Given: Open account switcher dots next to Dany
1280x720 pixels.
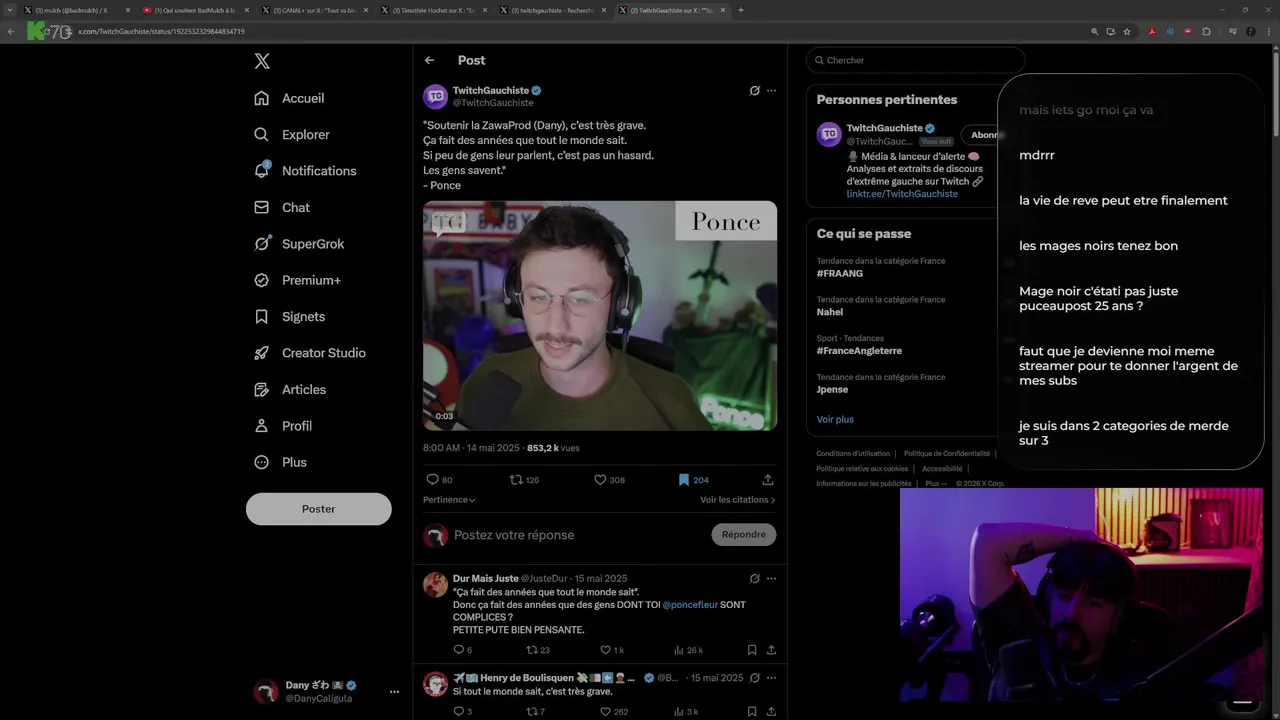Looking at the screenshot, I should (x=394, y=691).
